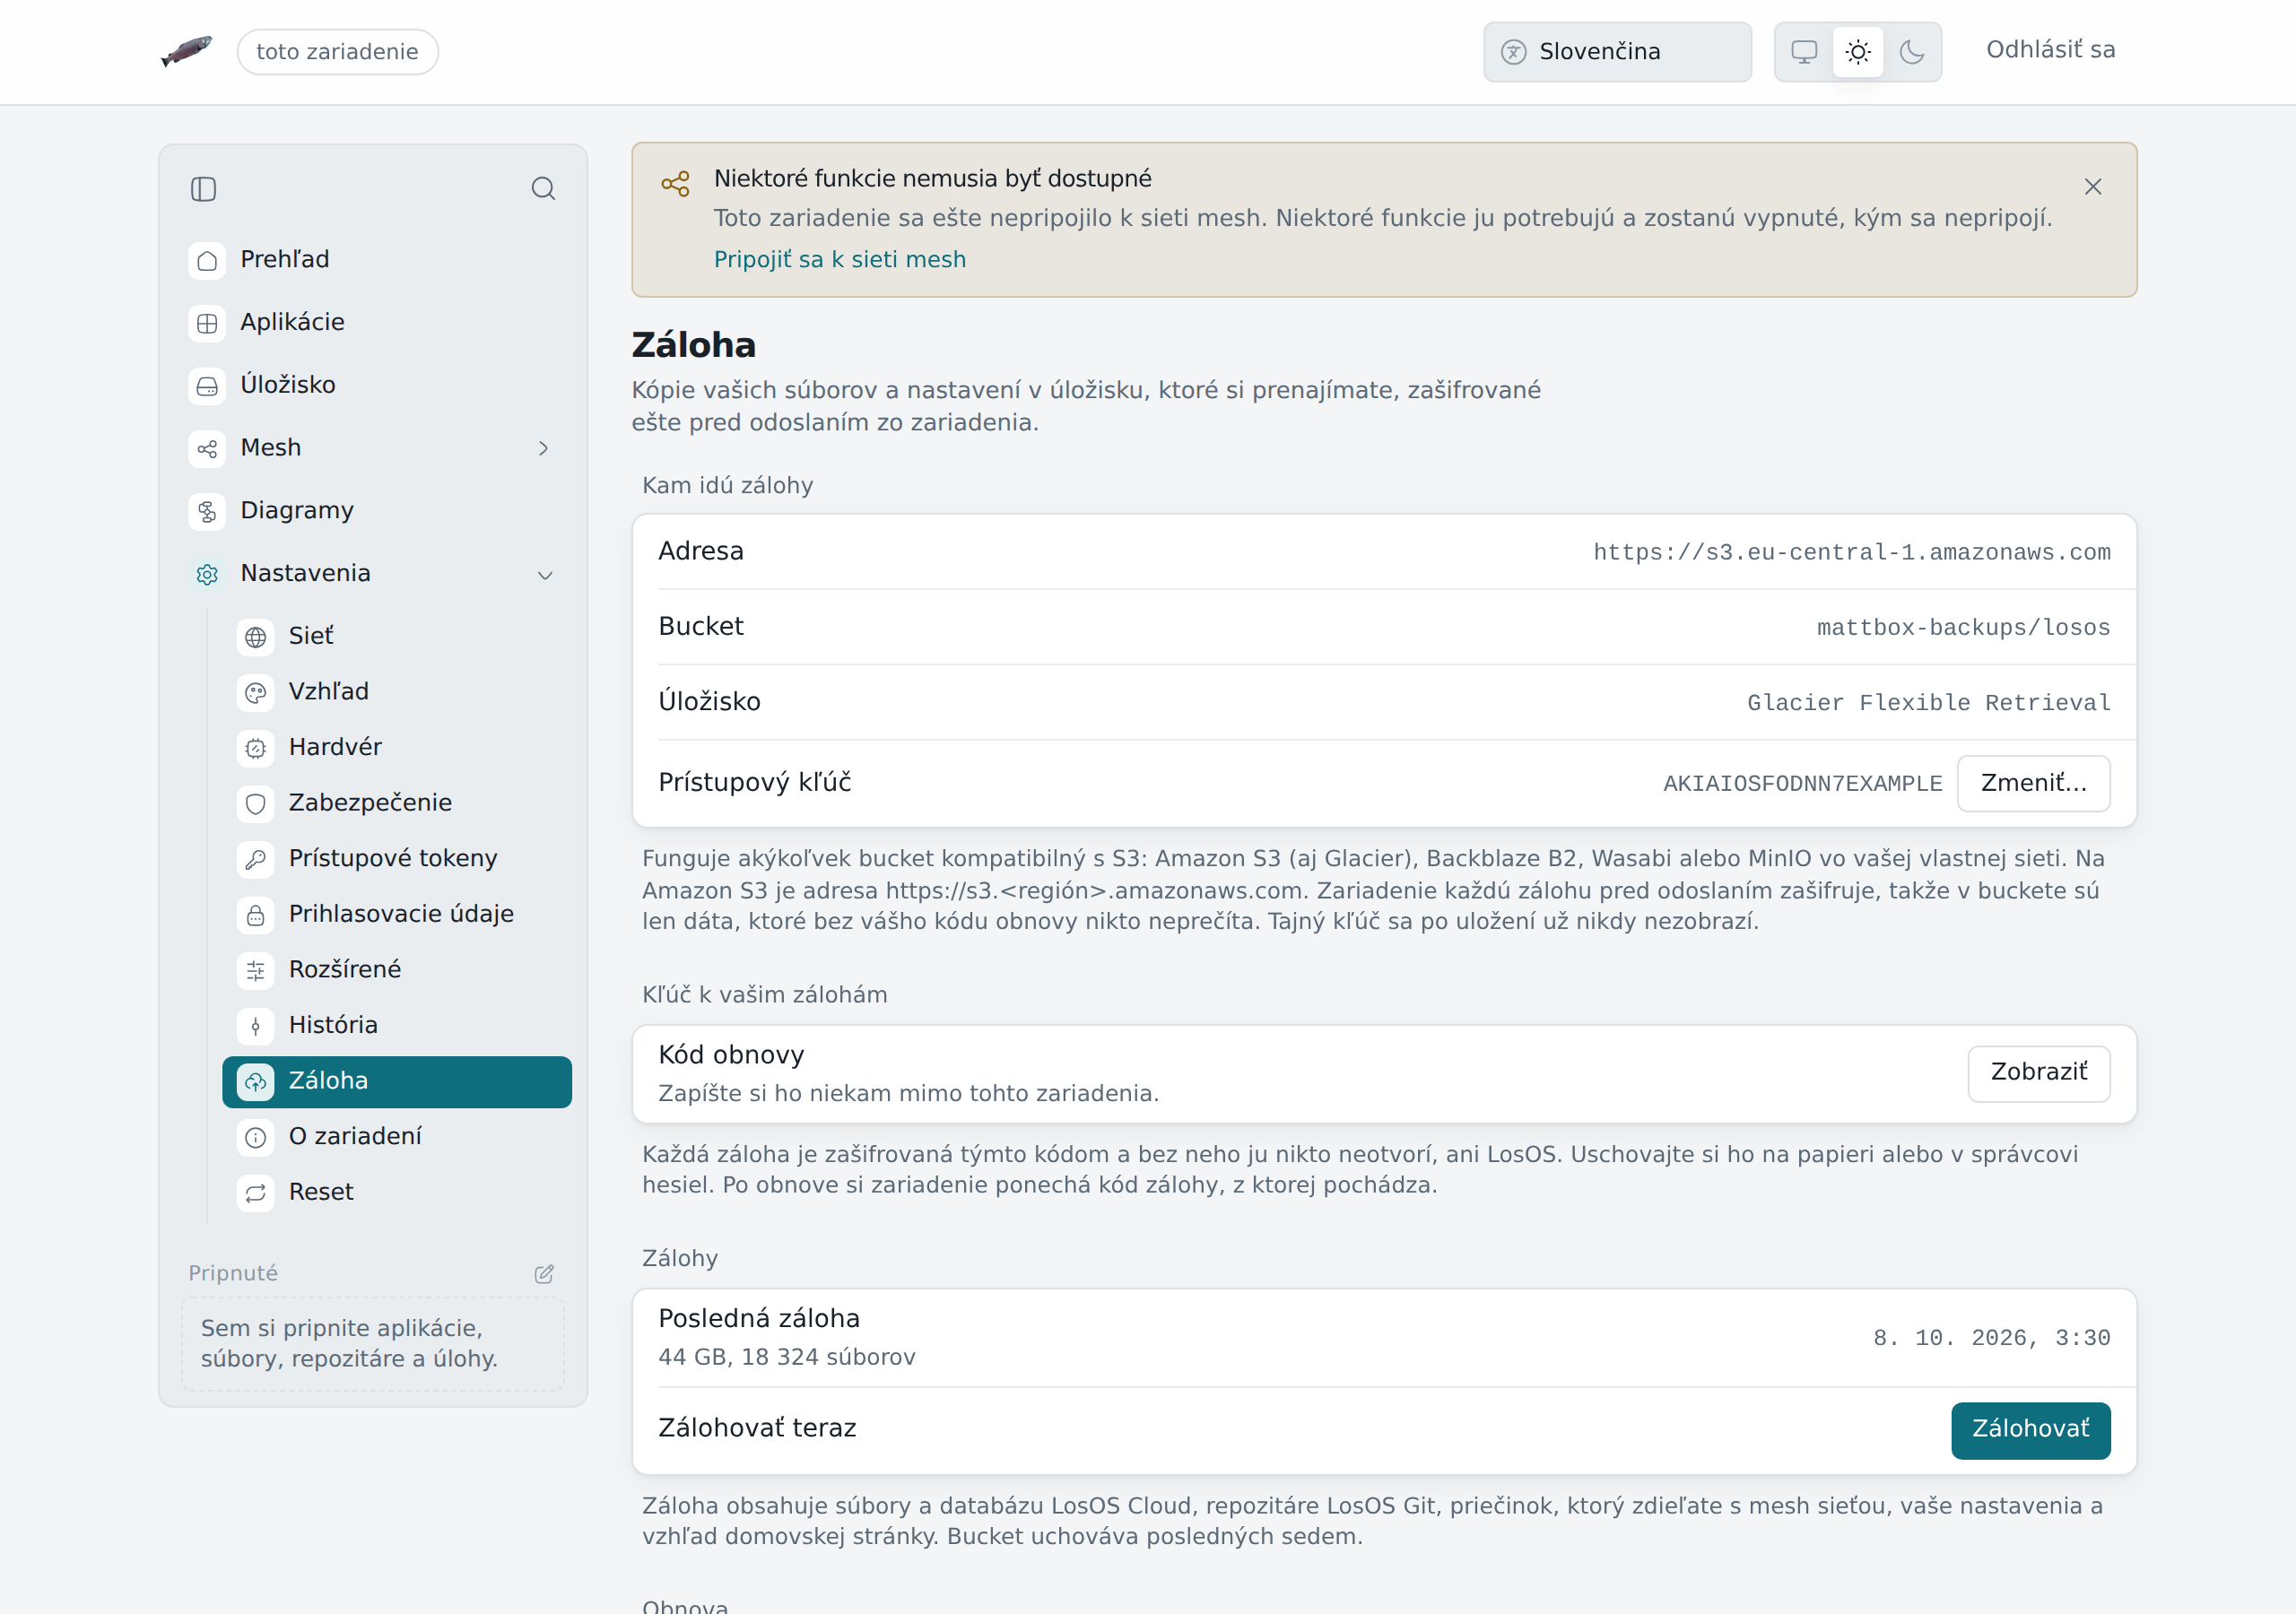This screenshot has height=1614, width=2296.
Task: Dismiss the mesh warning banner
Action: tap(2093, 187)
